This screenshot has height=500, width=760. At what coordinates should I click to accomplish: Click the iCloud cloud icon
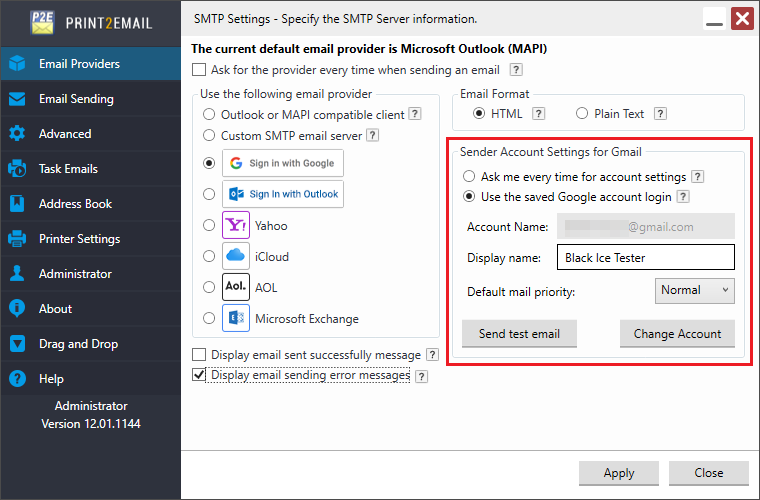236,256
